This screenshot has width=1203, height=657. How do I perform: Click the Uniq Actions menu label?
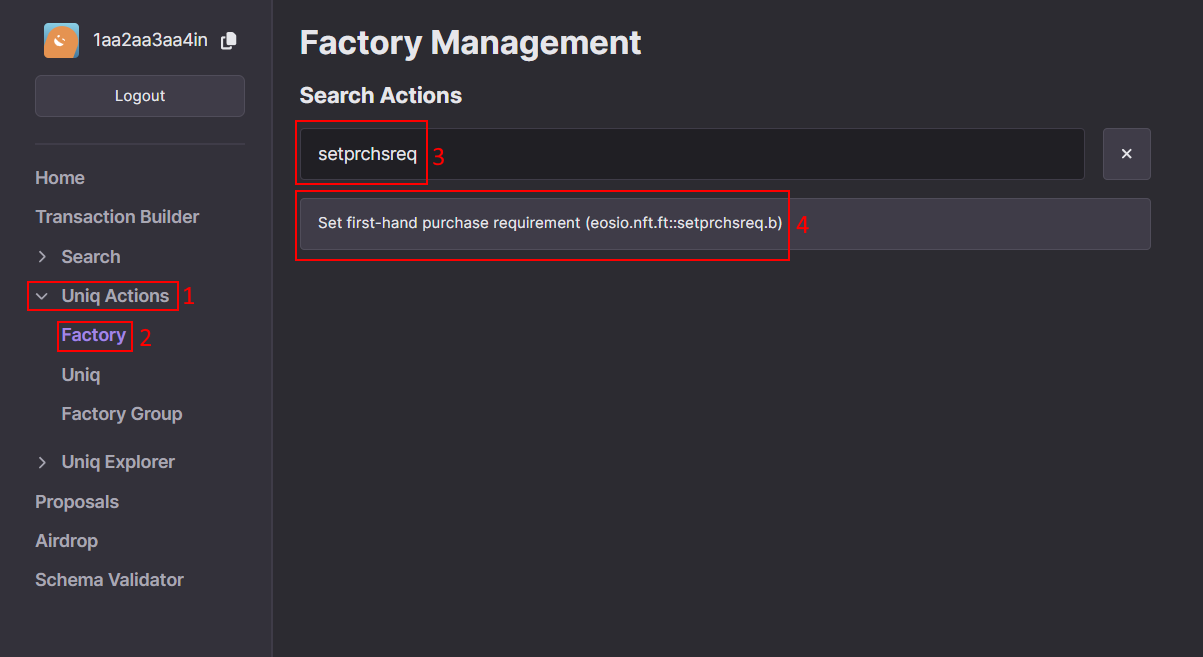point(115,296)
